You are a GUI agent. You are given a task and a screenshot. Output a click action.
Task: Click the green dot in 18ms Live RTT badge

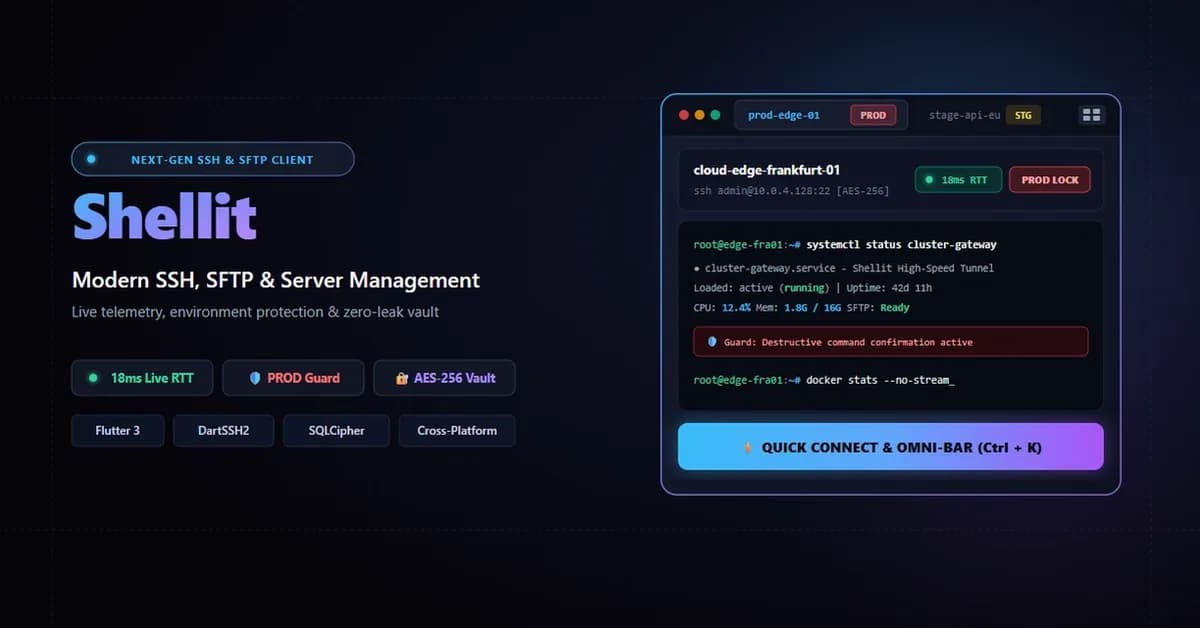point(94,378)
